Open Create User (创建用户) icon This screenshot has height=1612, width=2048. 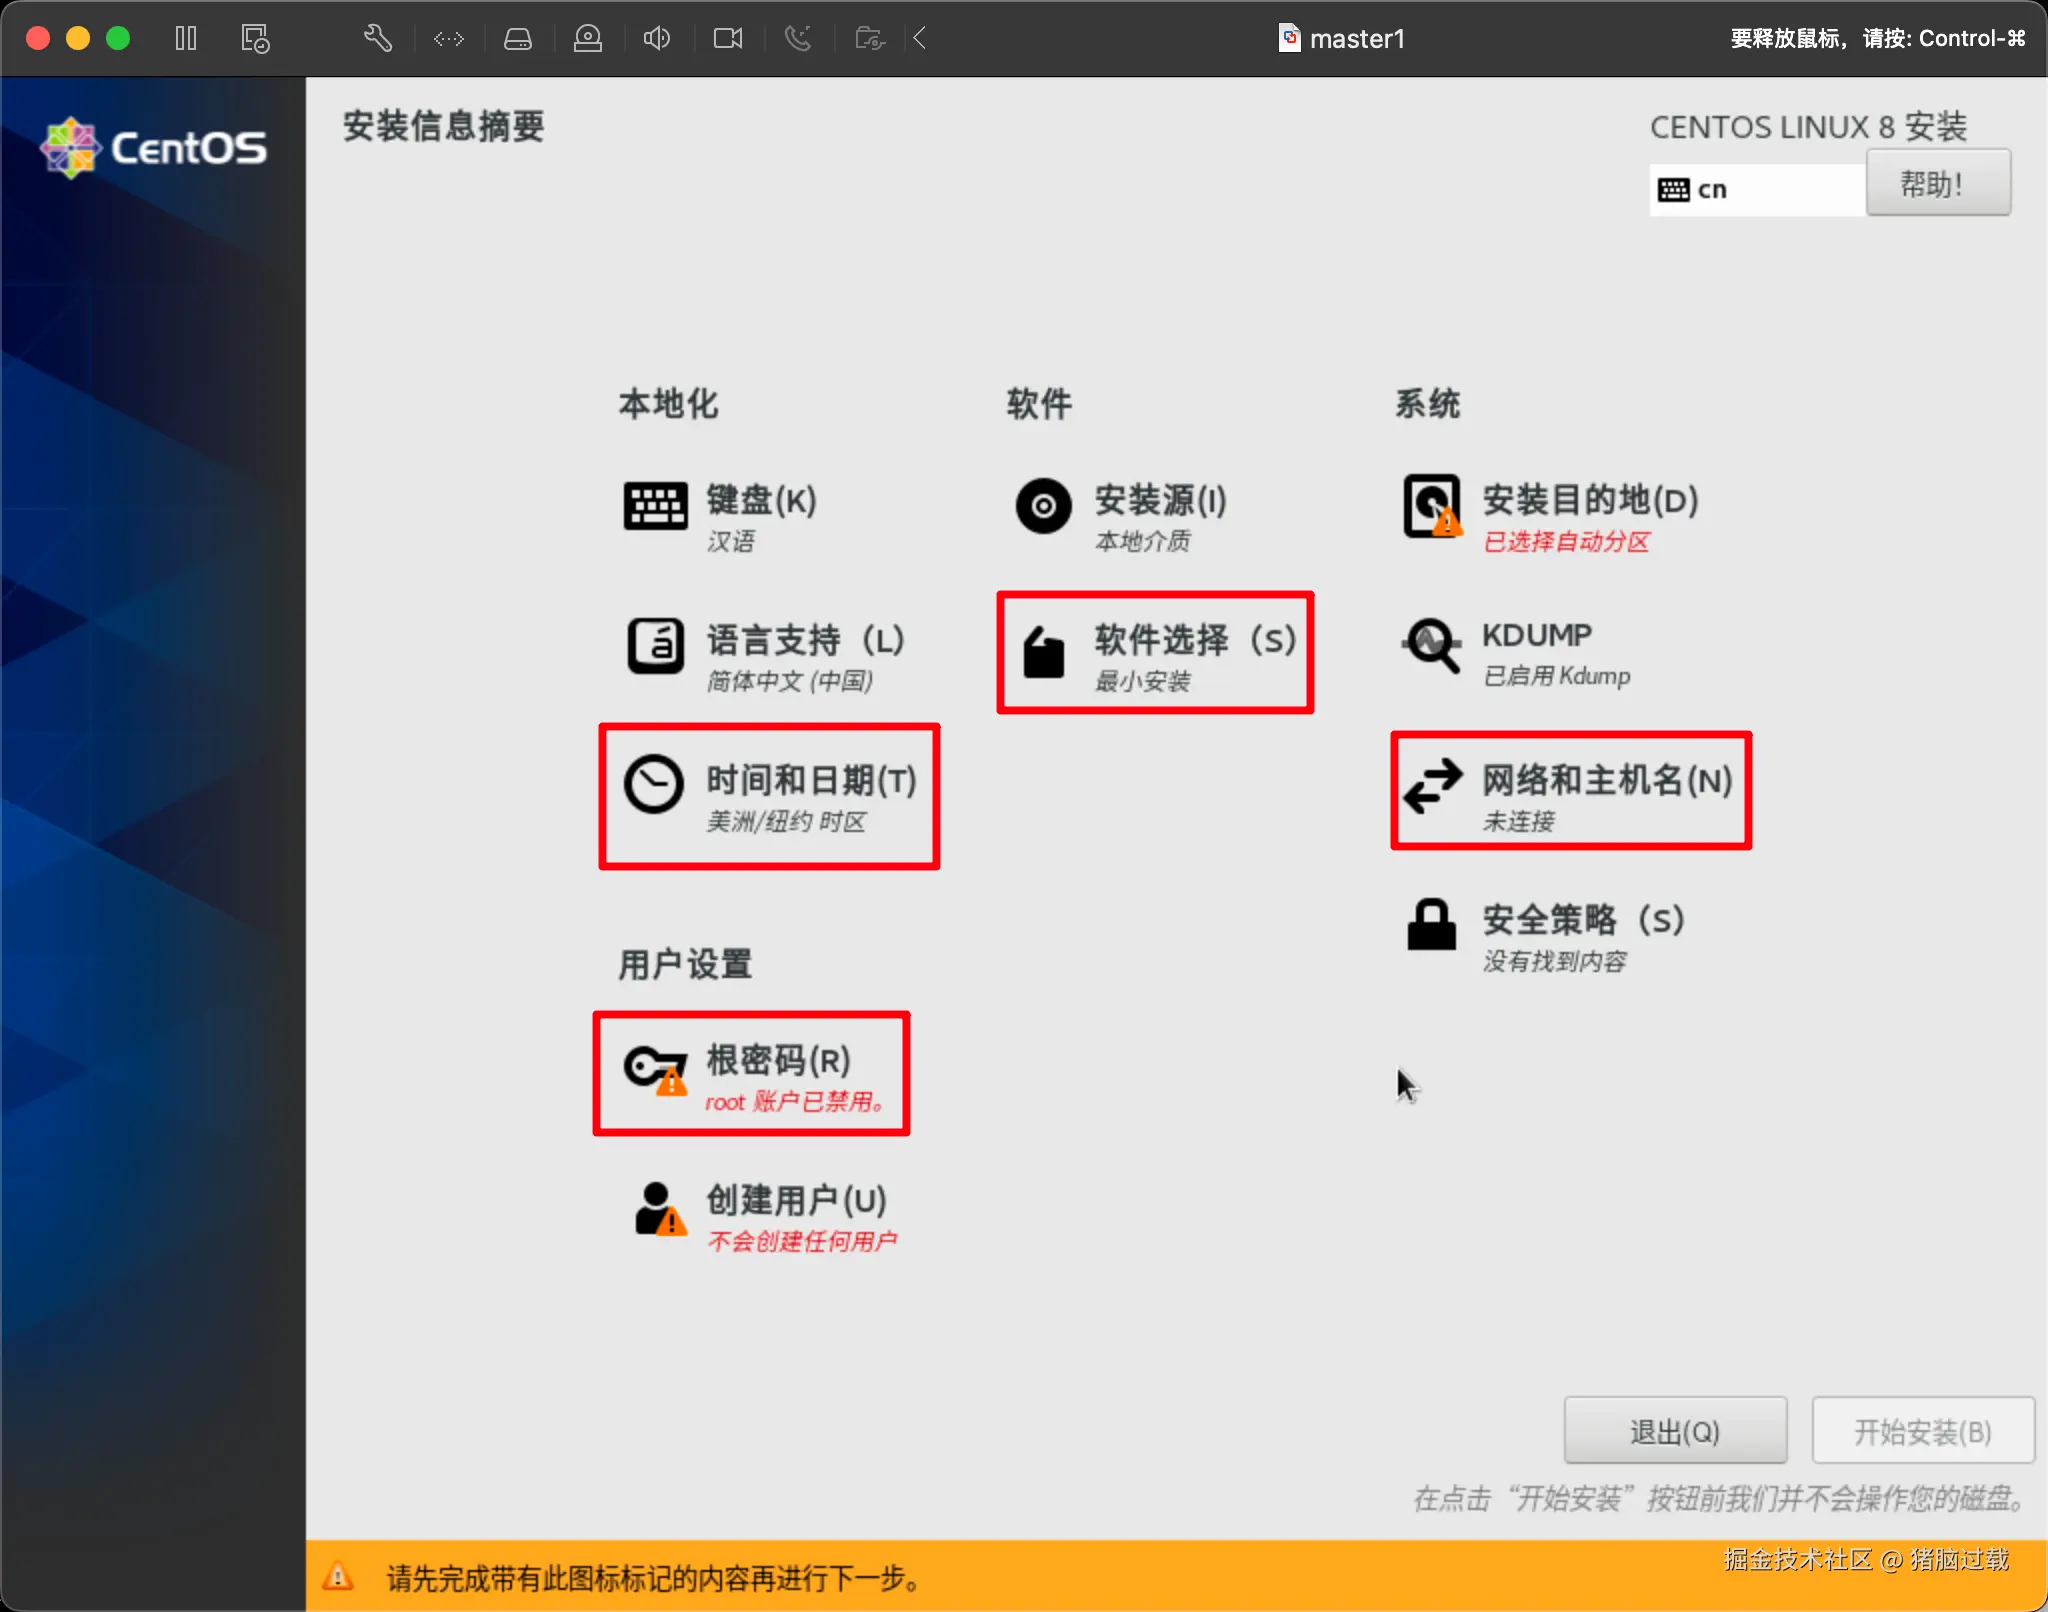(659, 1208)
